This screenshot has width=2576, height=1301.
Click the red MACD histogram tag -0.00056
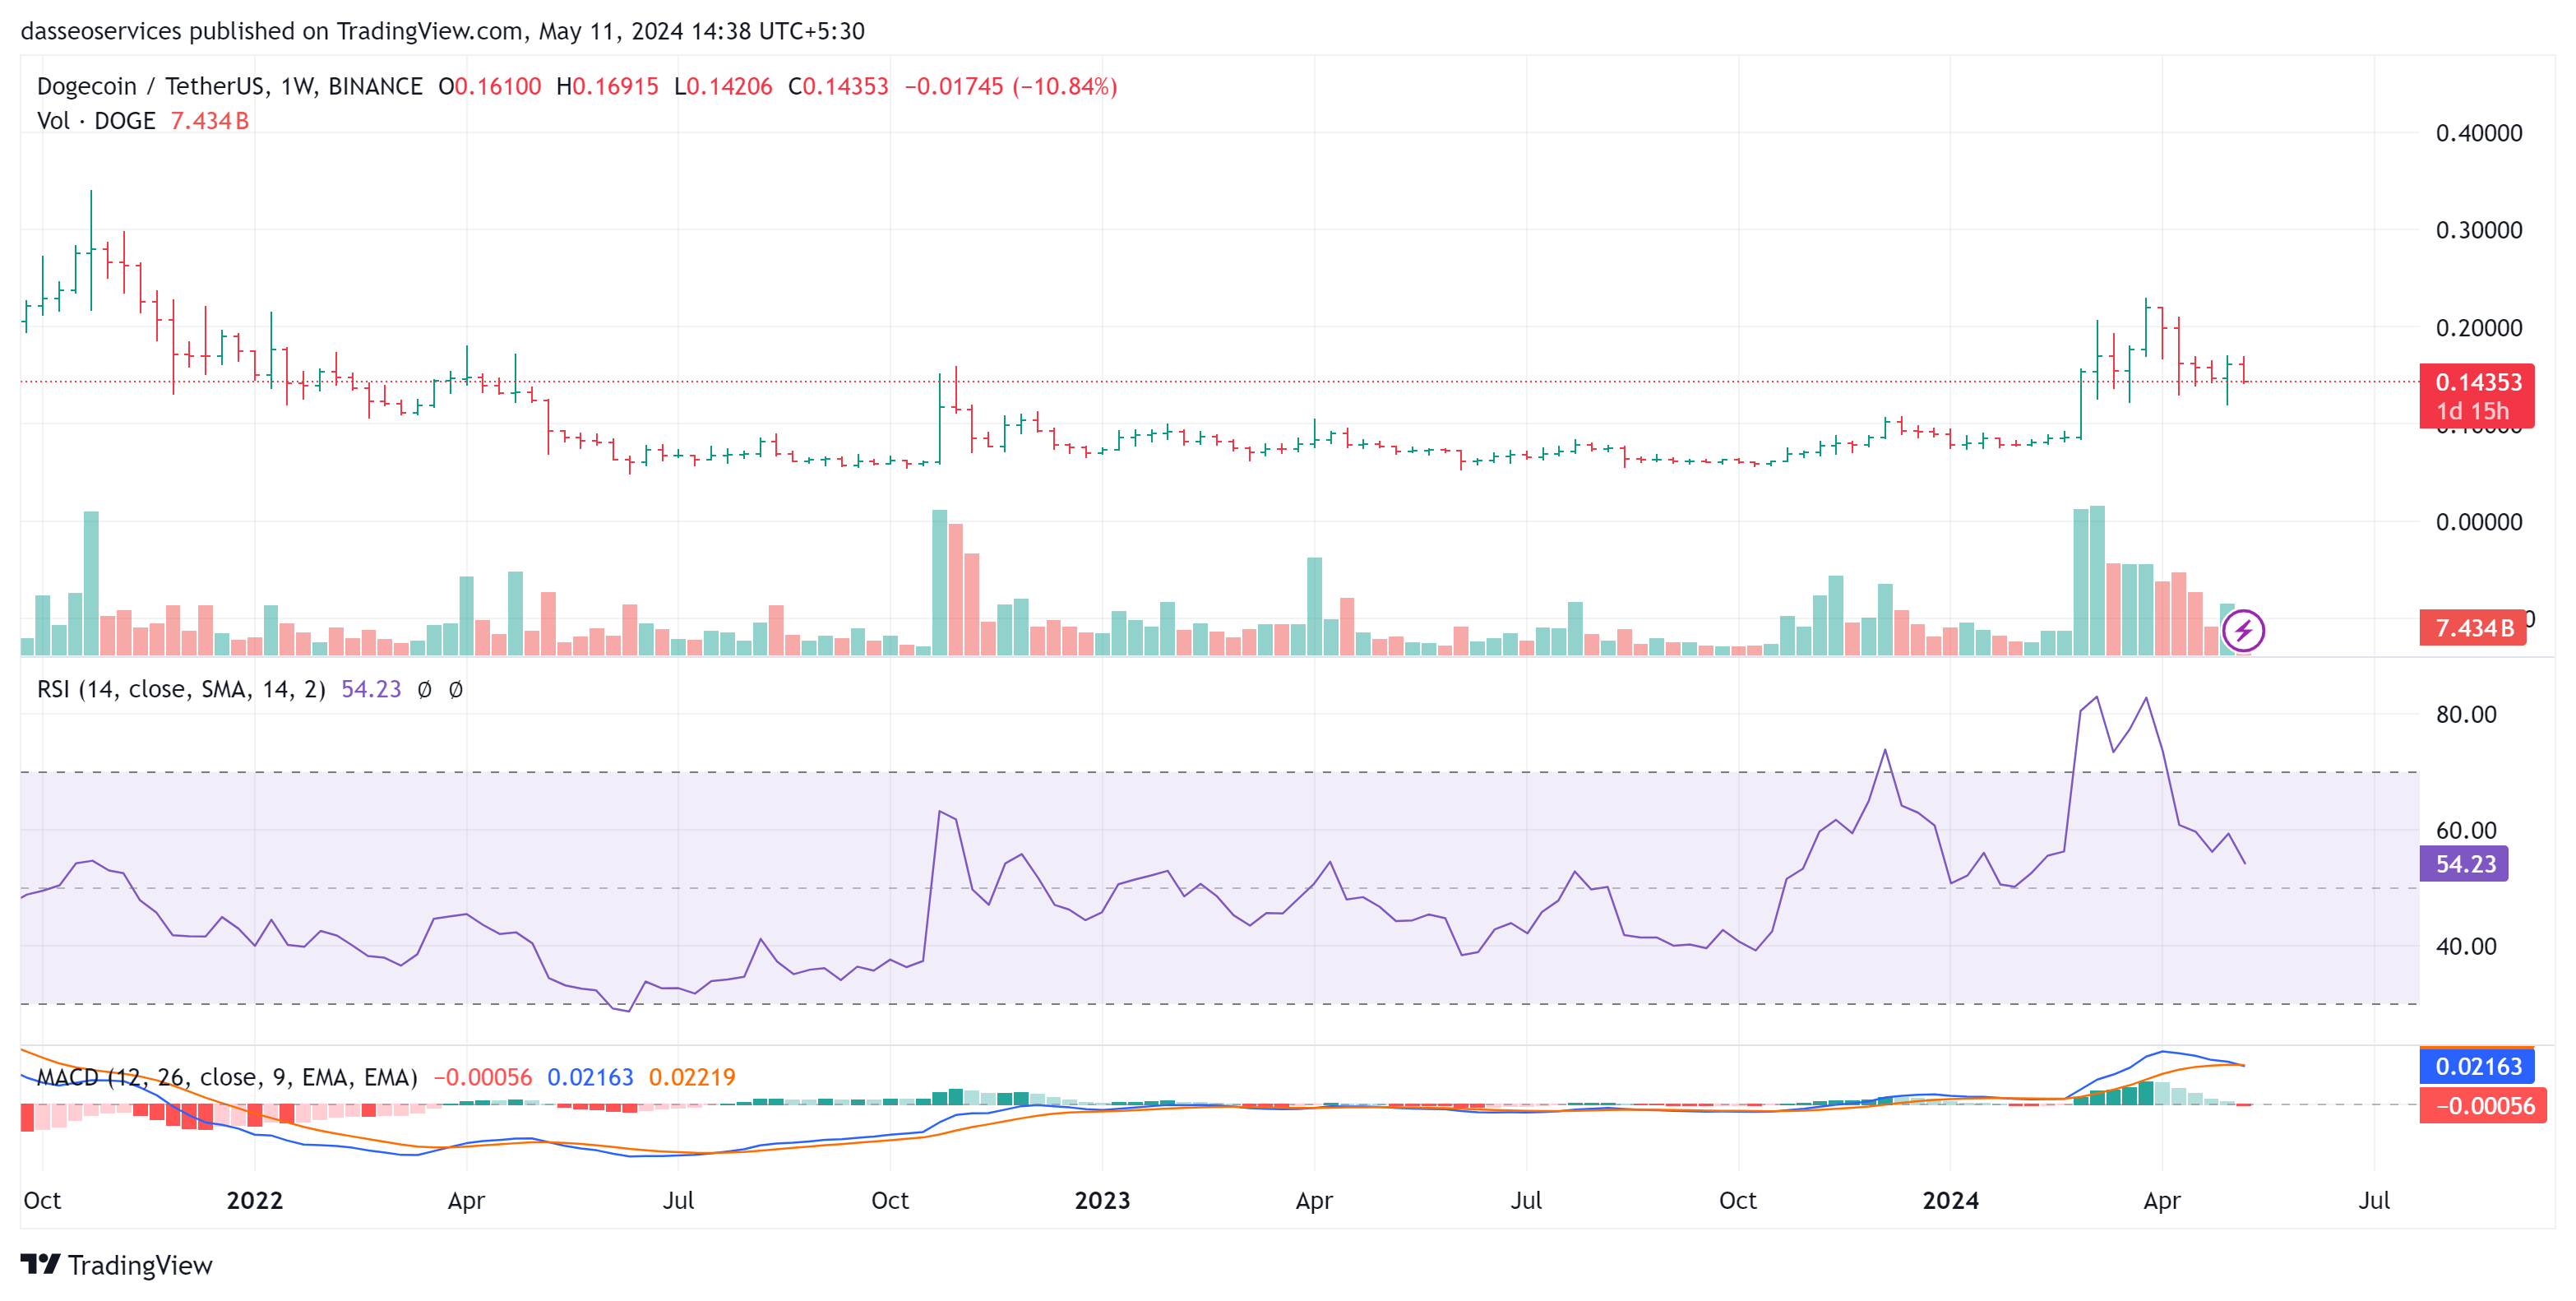[2483, 1106]
